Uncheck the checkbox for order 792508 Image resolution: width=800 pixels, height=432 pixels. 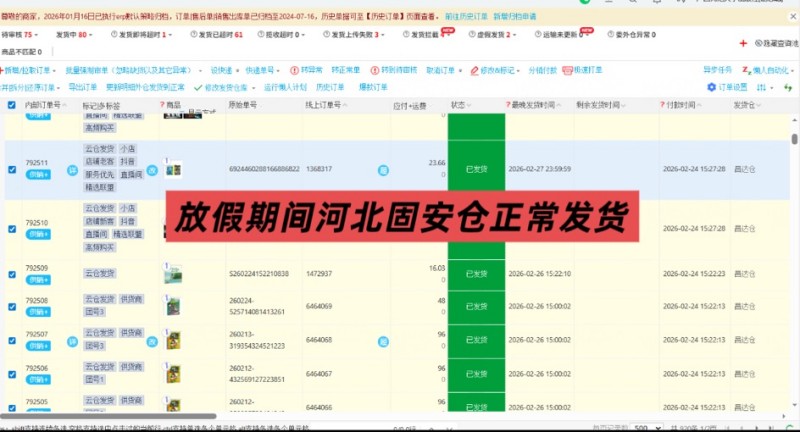coord(12,307)
